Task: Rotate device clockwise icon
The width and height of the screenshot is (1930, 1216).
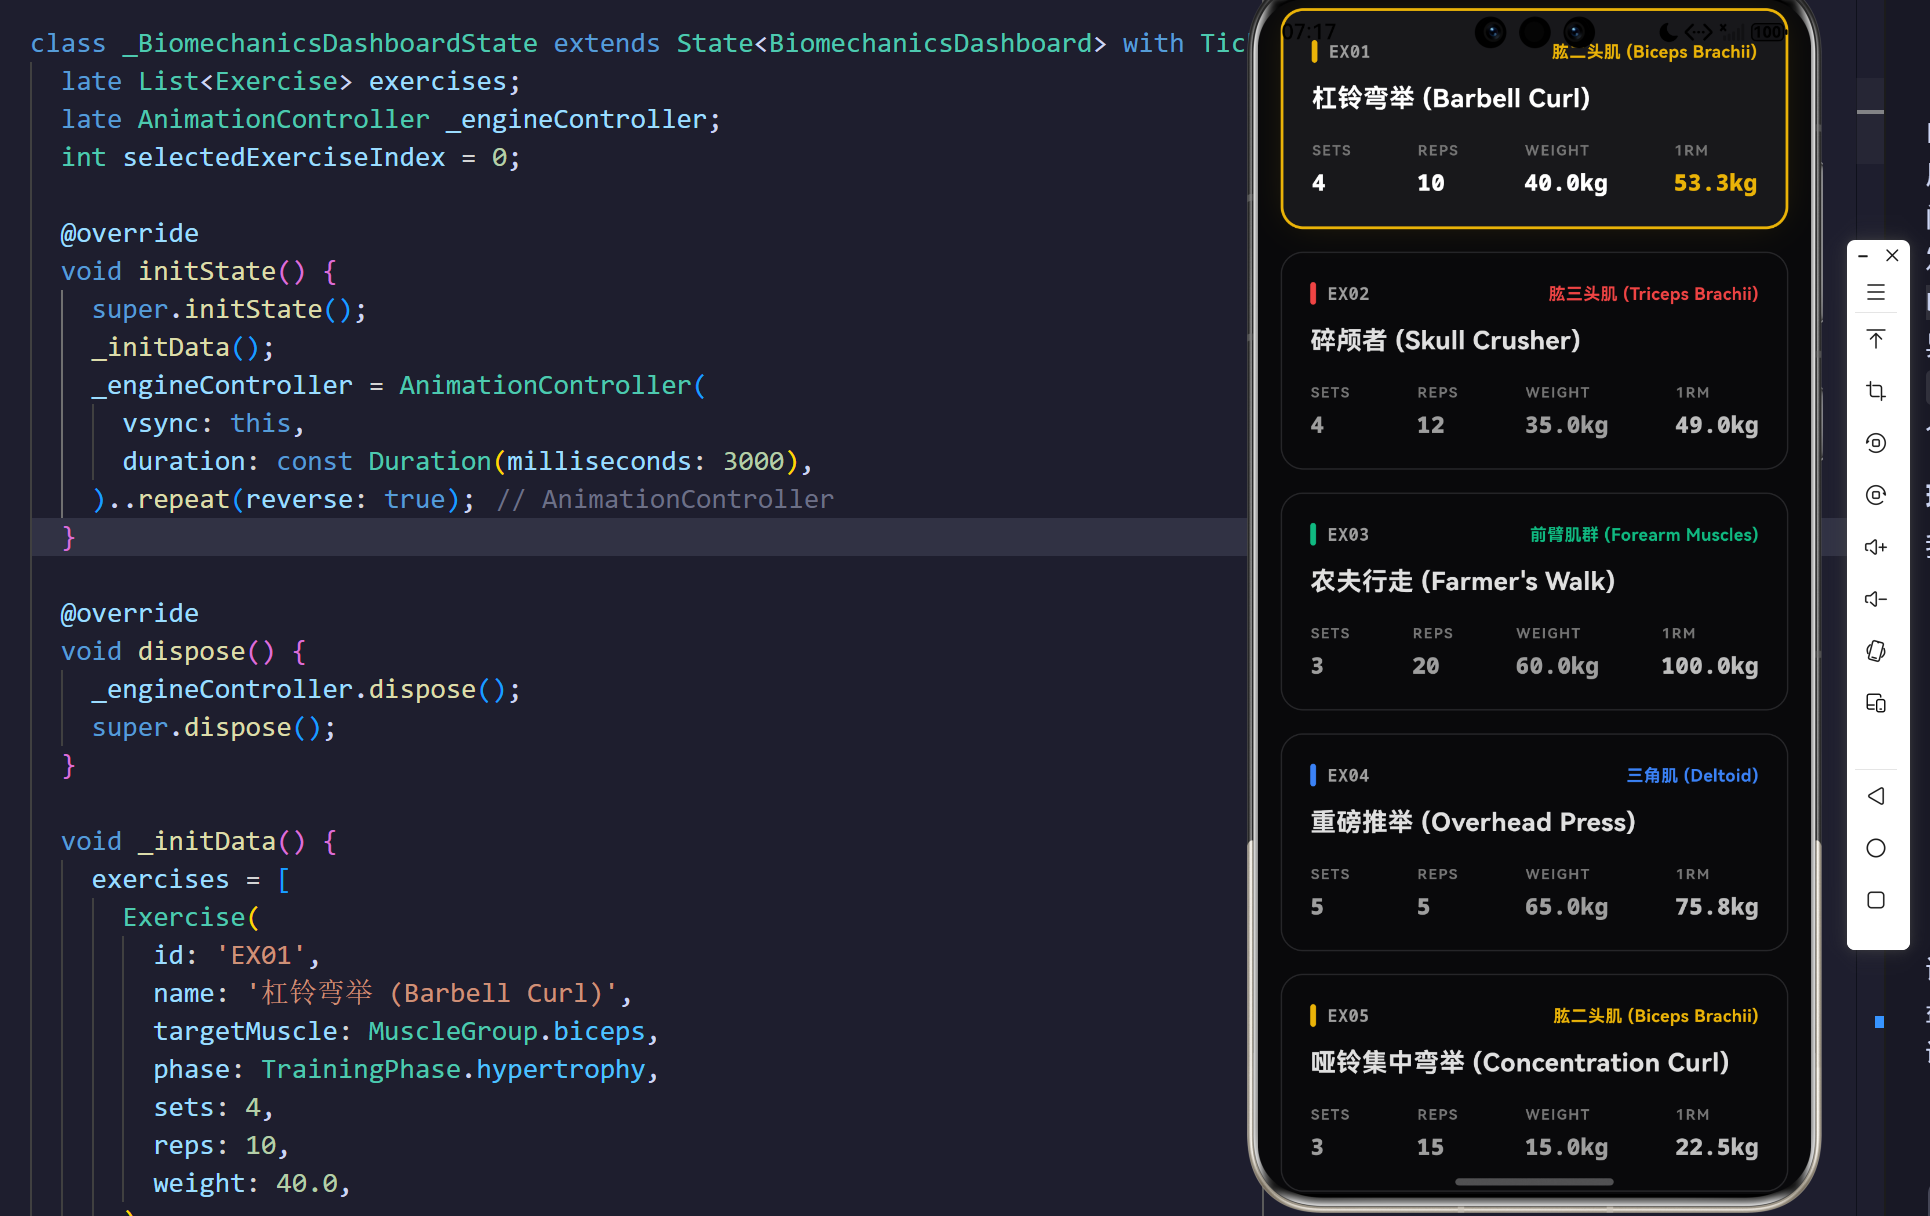Action: (x=1876, y=495)
